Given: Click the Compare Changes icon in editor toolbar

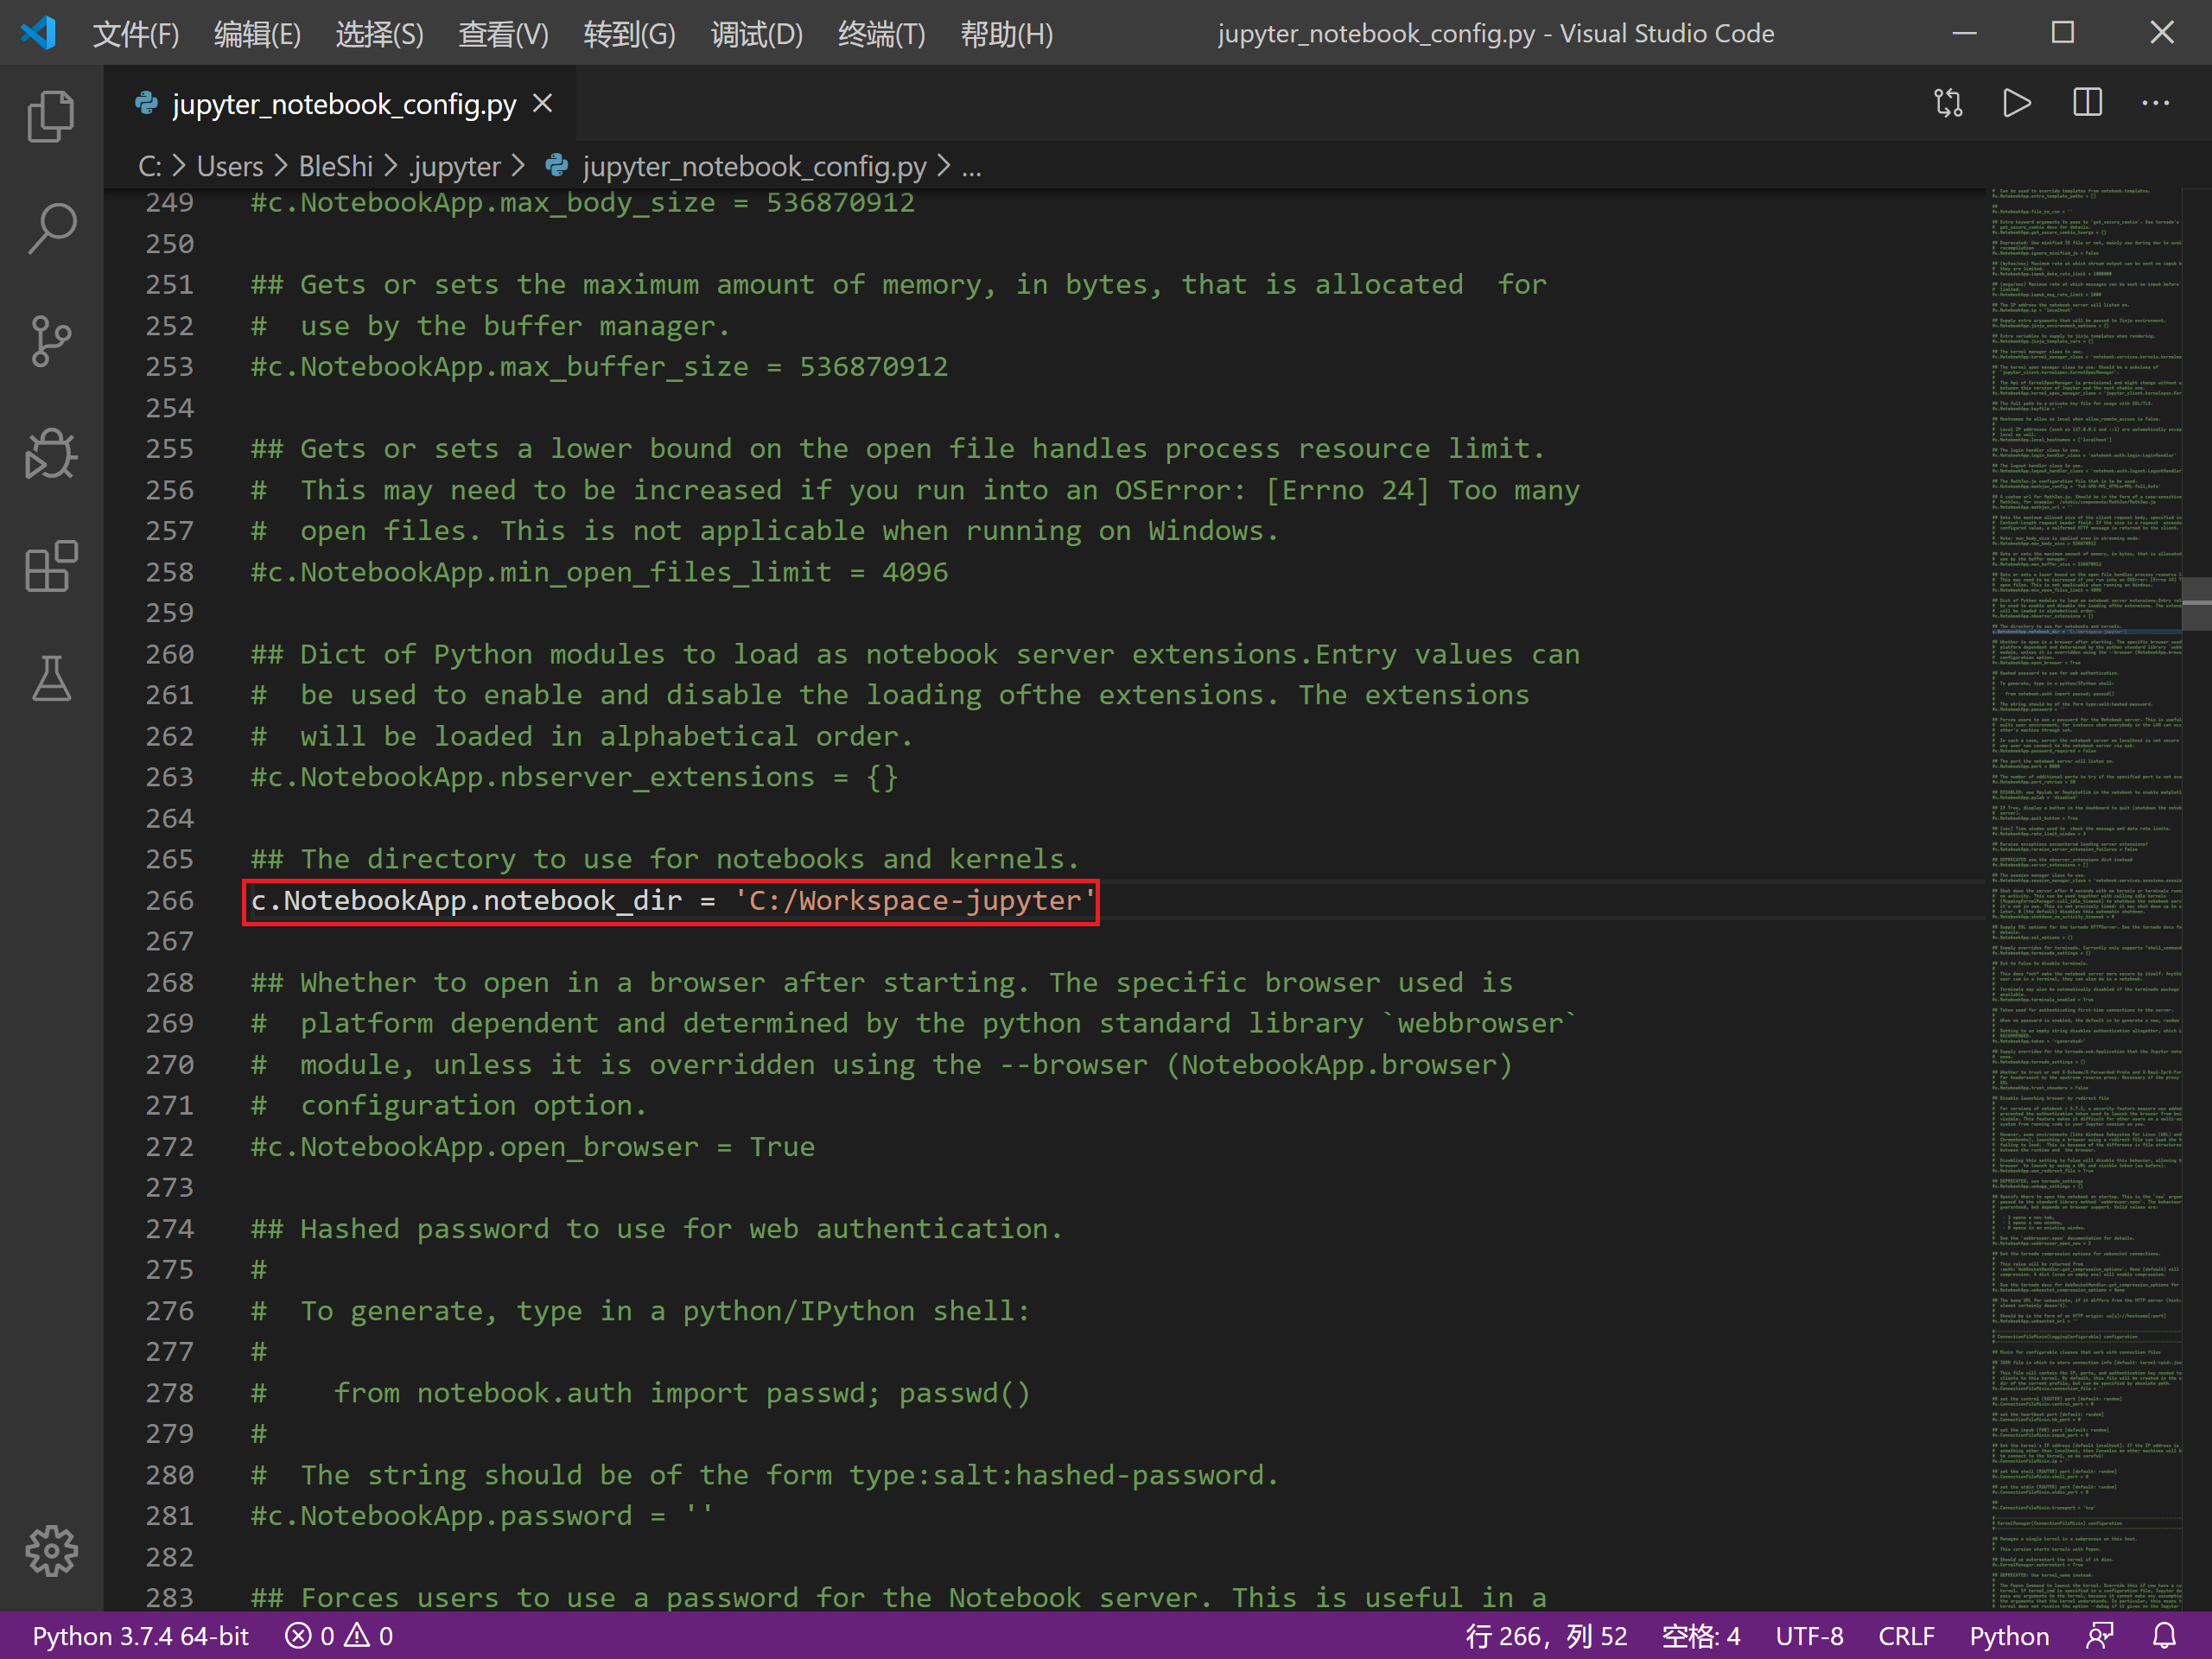Looking at the screenshot, I should pos(1948,103).
